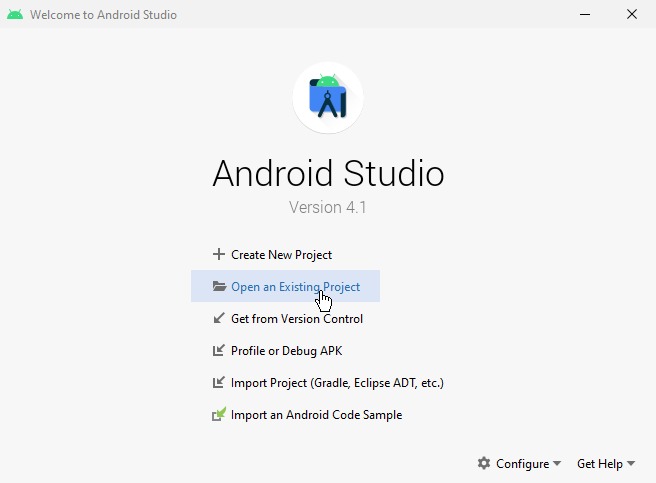
Task: Click the Android Studio logo
Action: 328,97
